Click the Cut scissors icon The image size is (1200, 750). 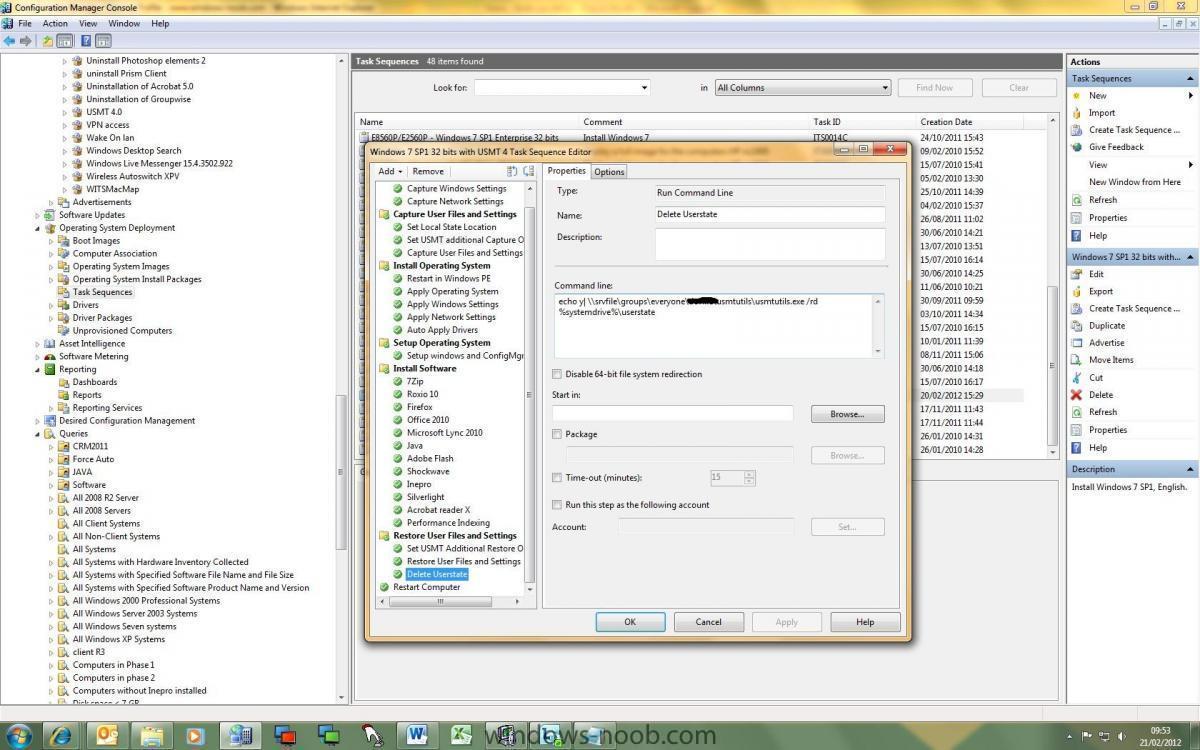point(1076,377)
